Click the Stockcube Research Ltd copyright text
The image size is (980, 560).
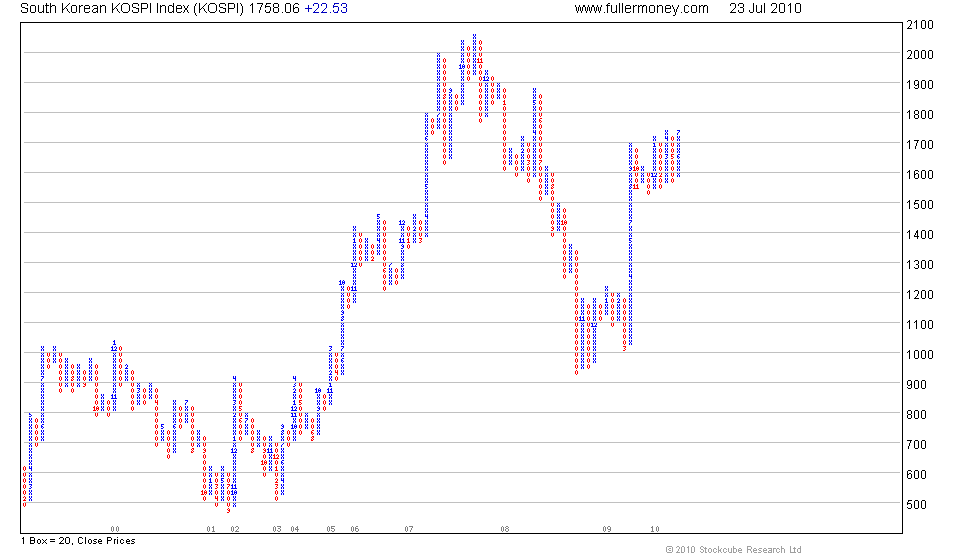pos(733,550)
